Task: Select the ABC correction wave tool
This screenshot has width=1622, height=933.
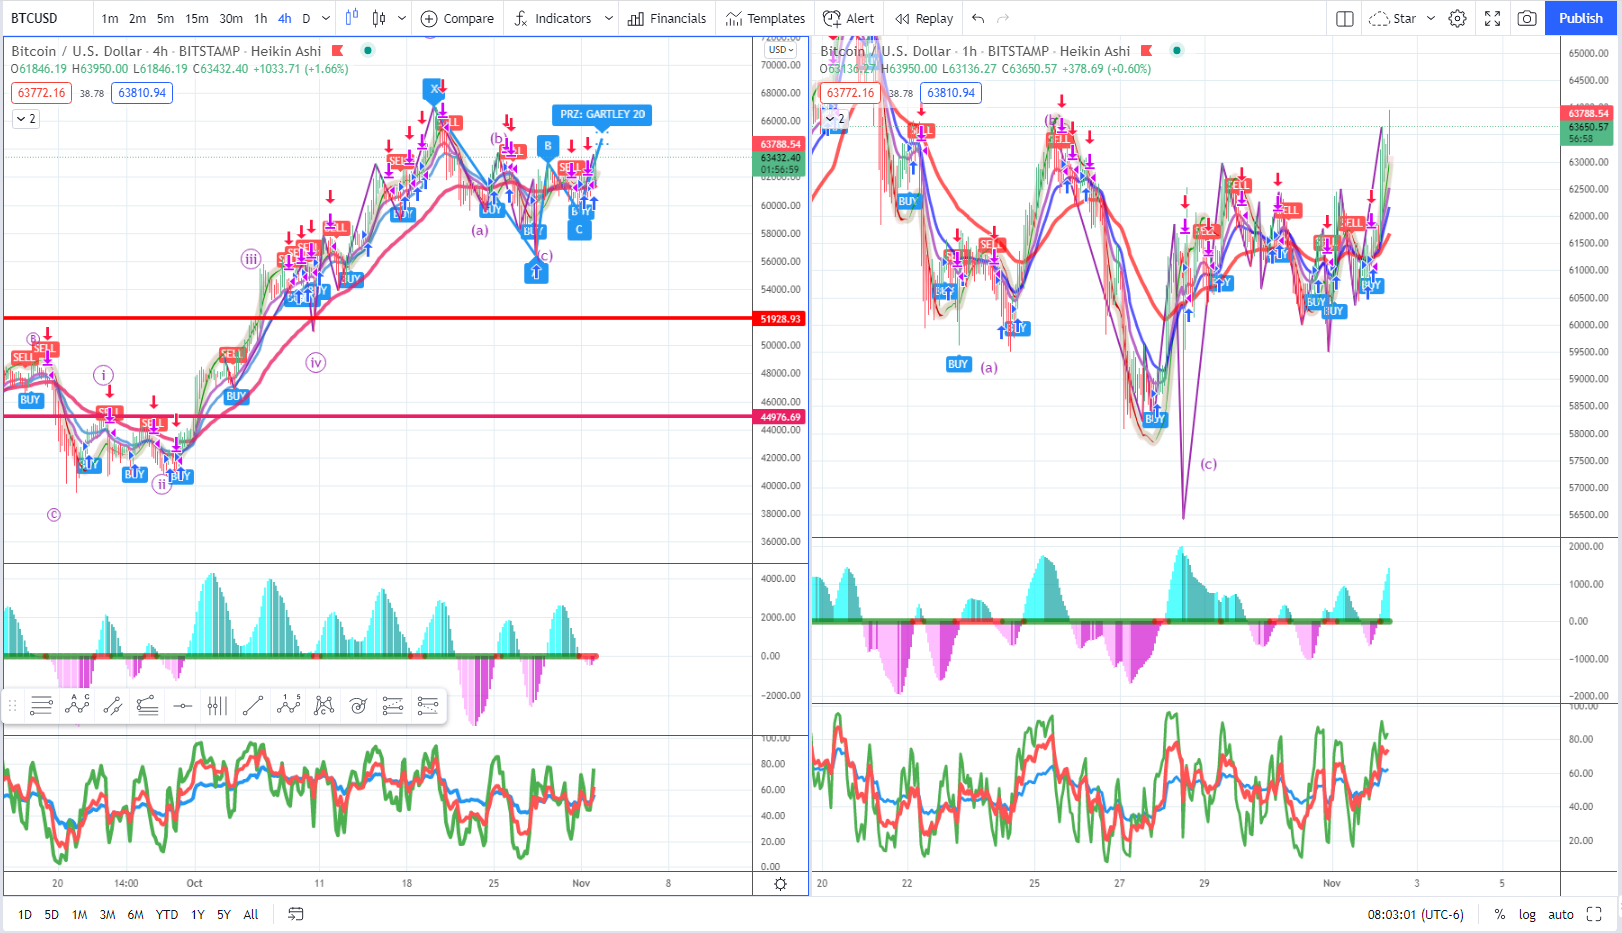Action: click(x=77, y=706)
